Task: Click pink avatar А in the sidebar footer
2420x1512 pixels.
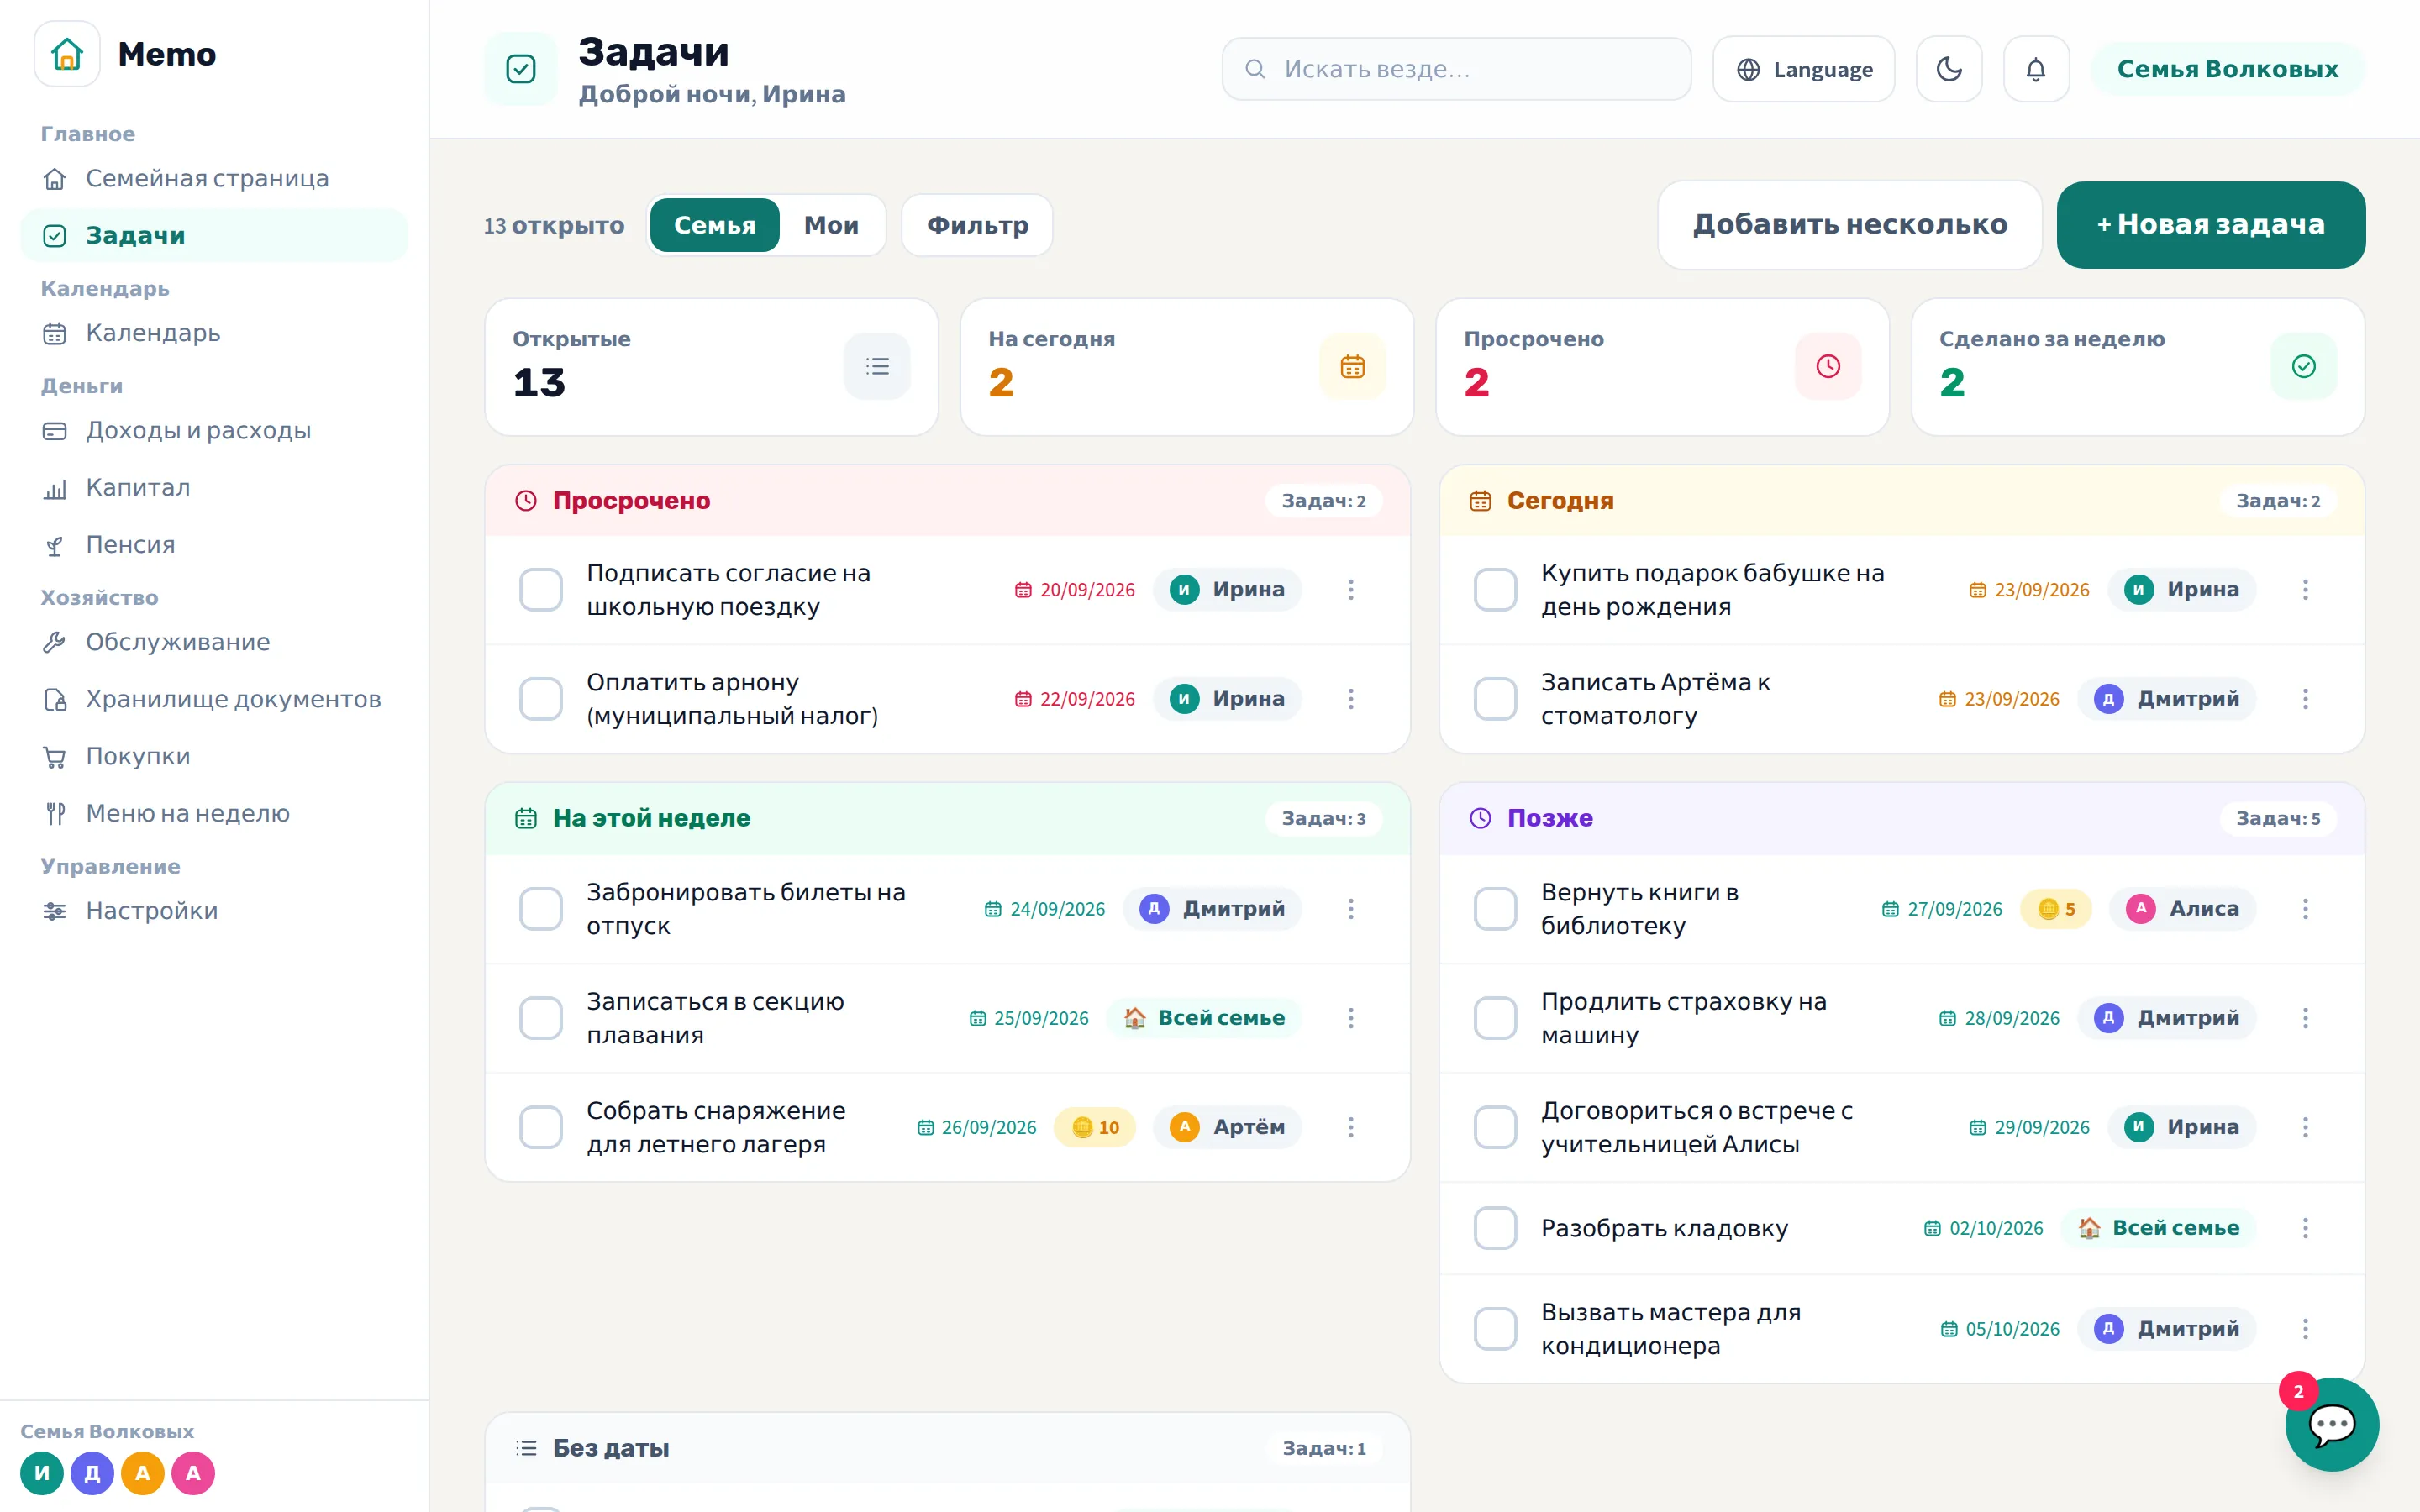Action: coord(193,1473)
